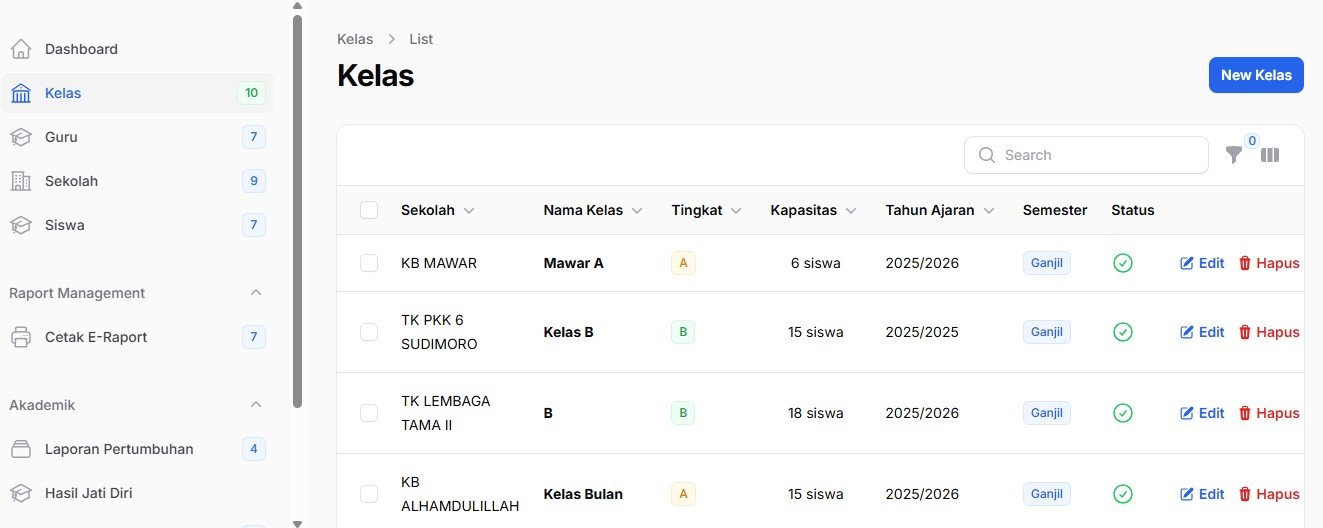Viewport: 1323px width, 528px height.
Task: Collapse the Raport Management sidebar group
Action: click(x=255, y=293)
